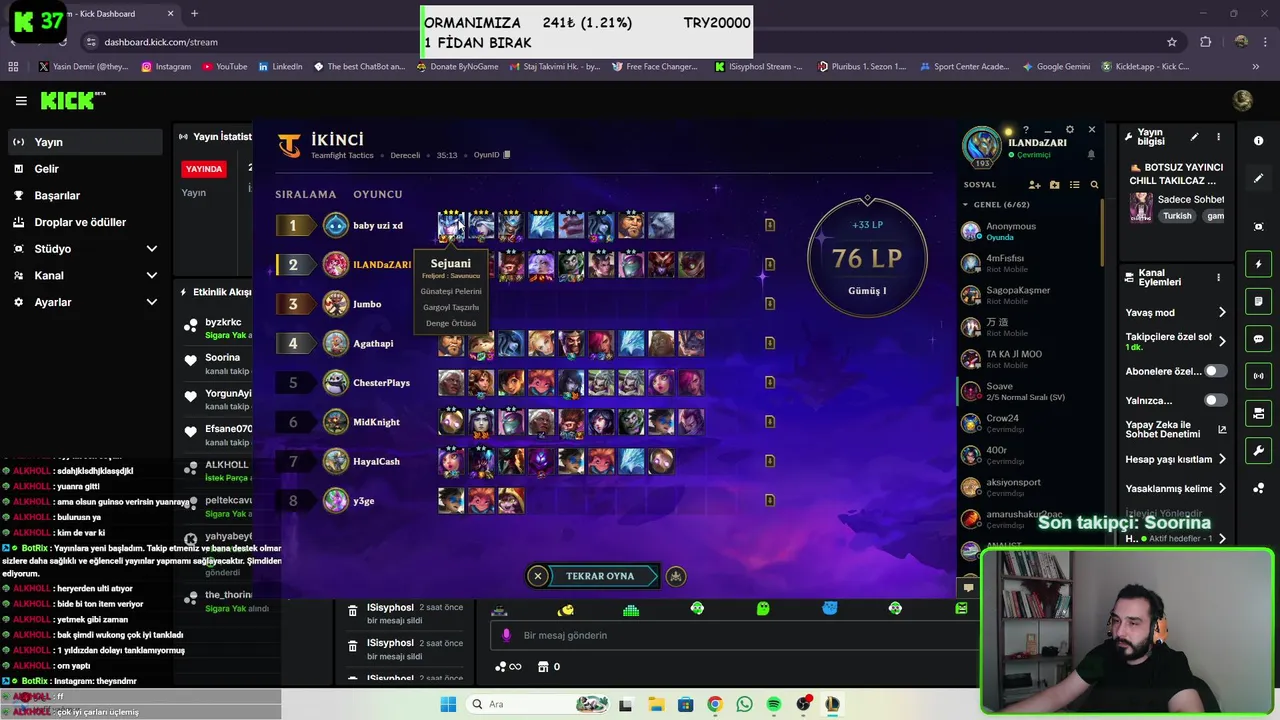Open Spotify from the Windows taskbar
Viewport: 1280px width, 720px height.
coord(774,704)
